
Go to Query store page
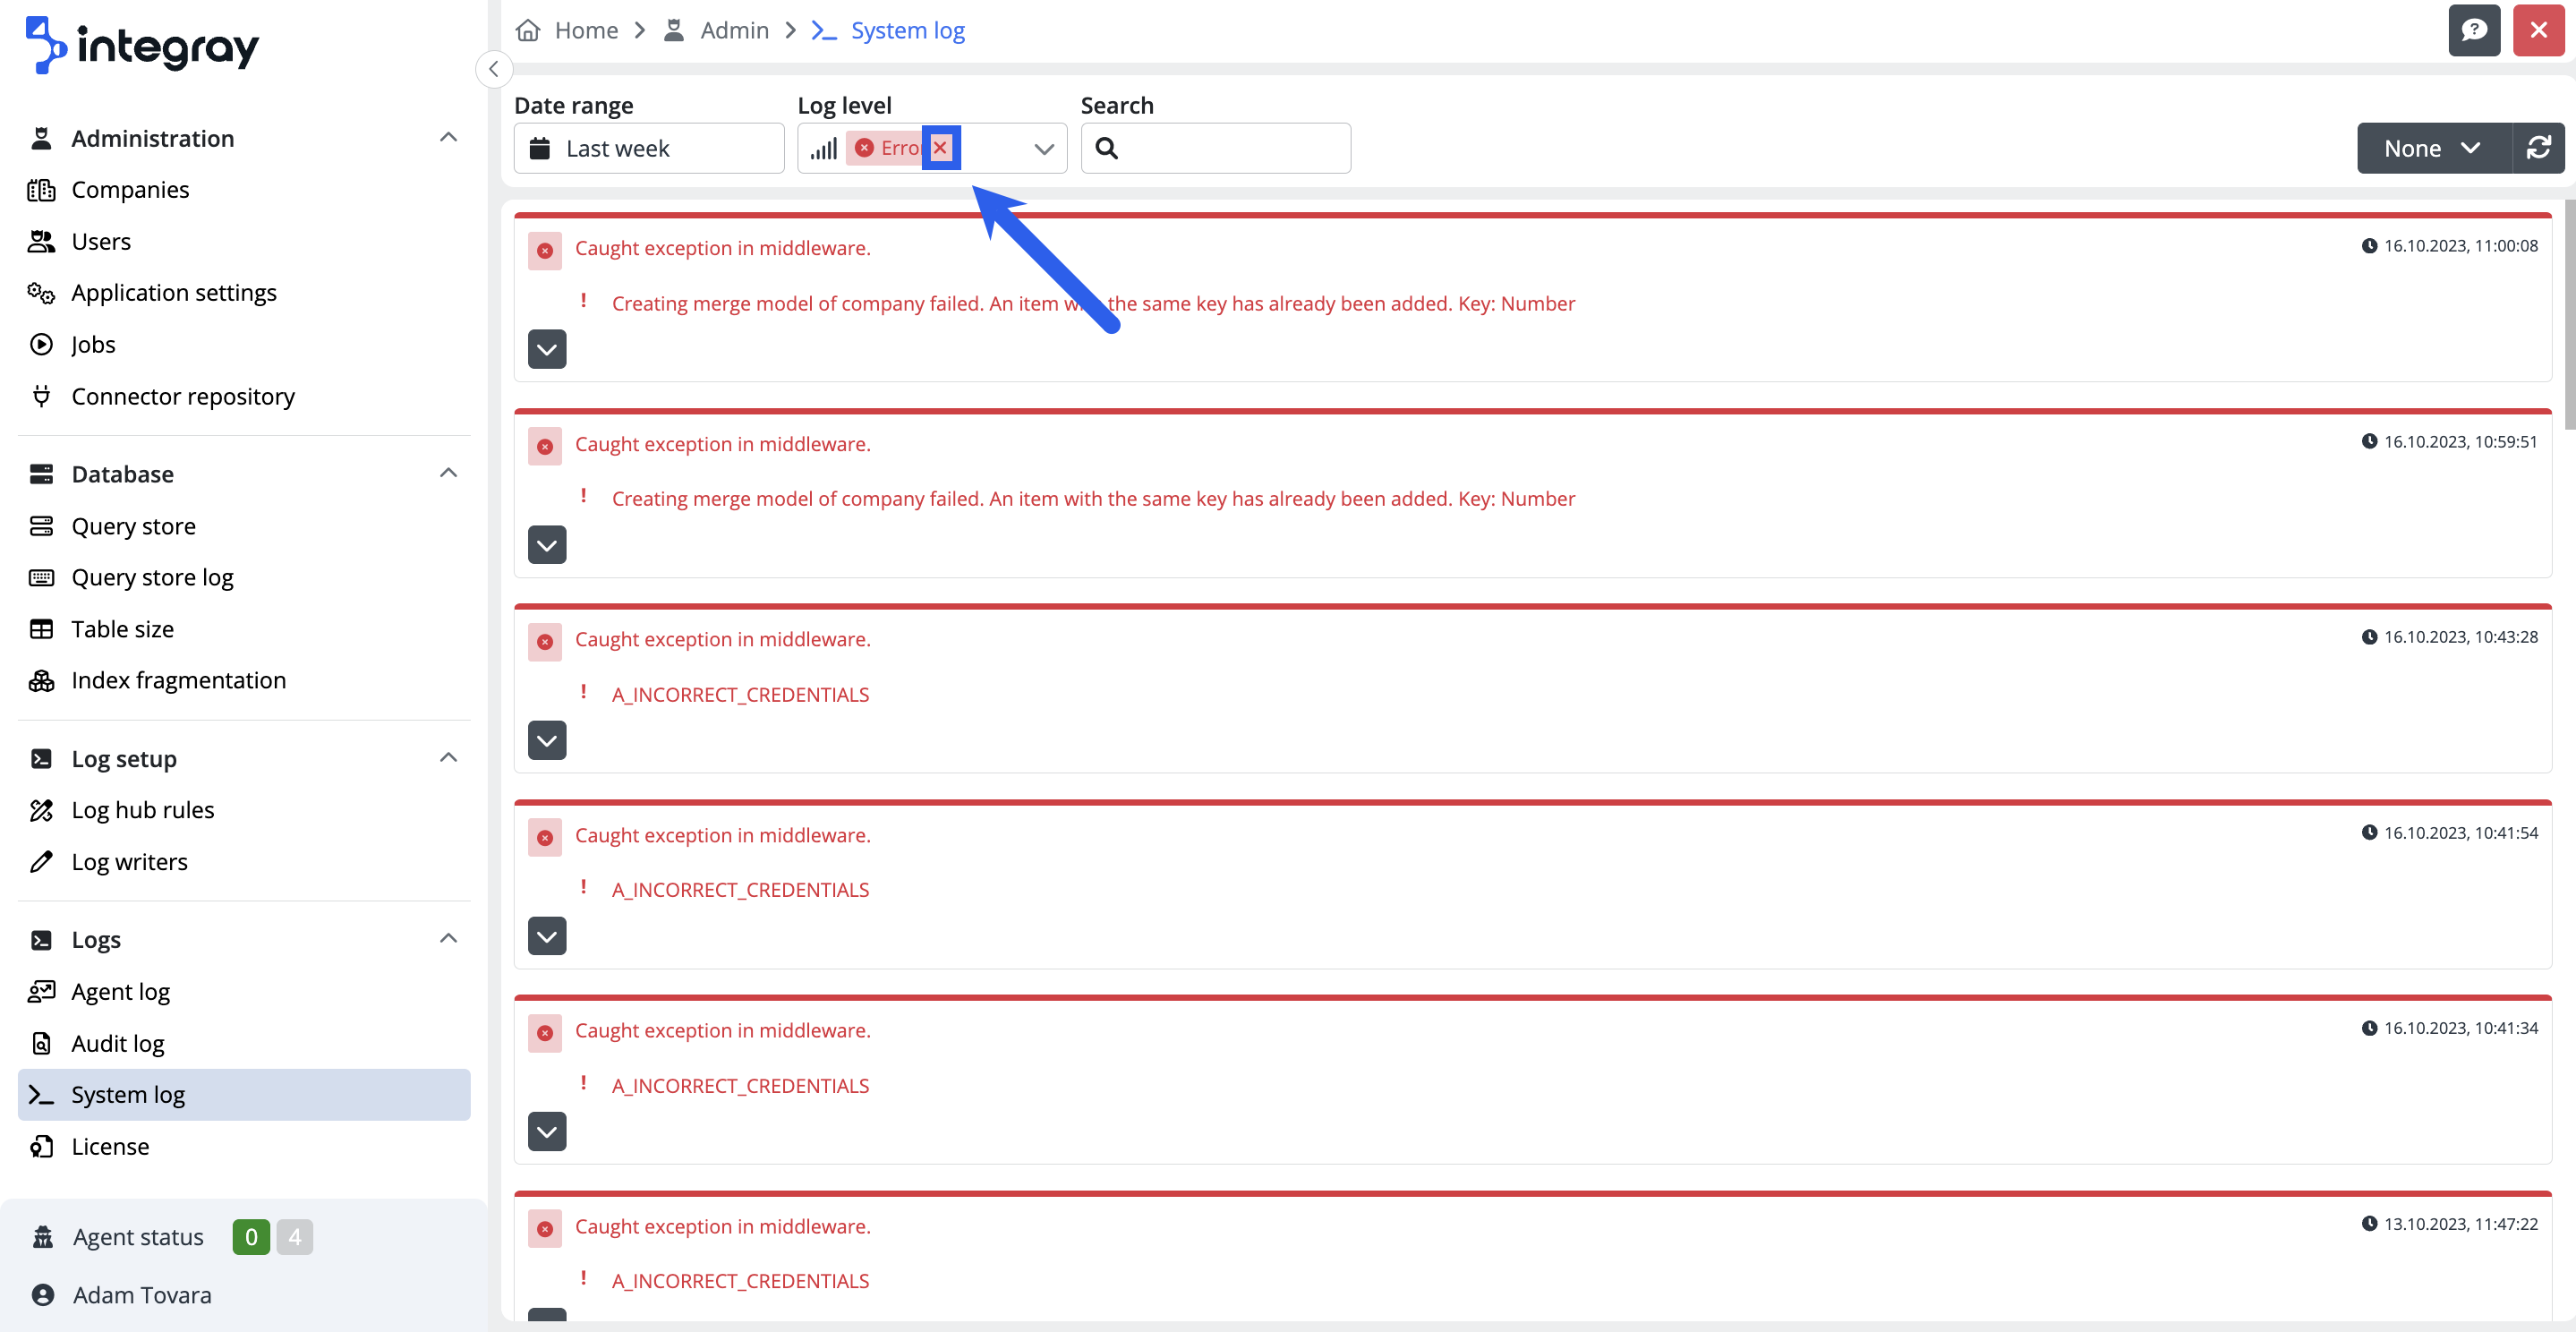pos(133,526)
